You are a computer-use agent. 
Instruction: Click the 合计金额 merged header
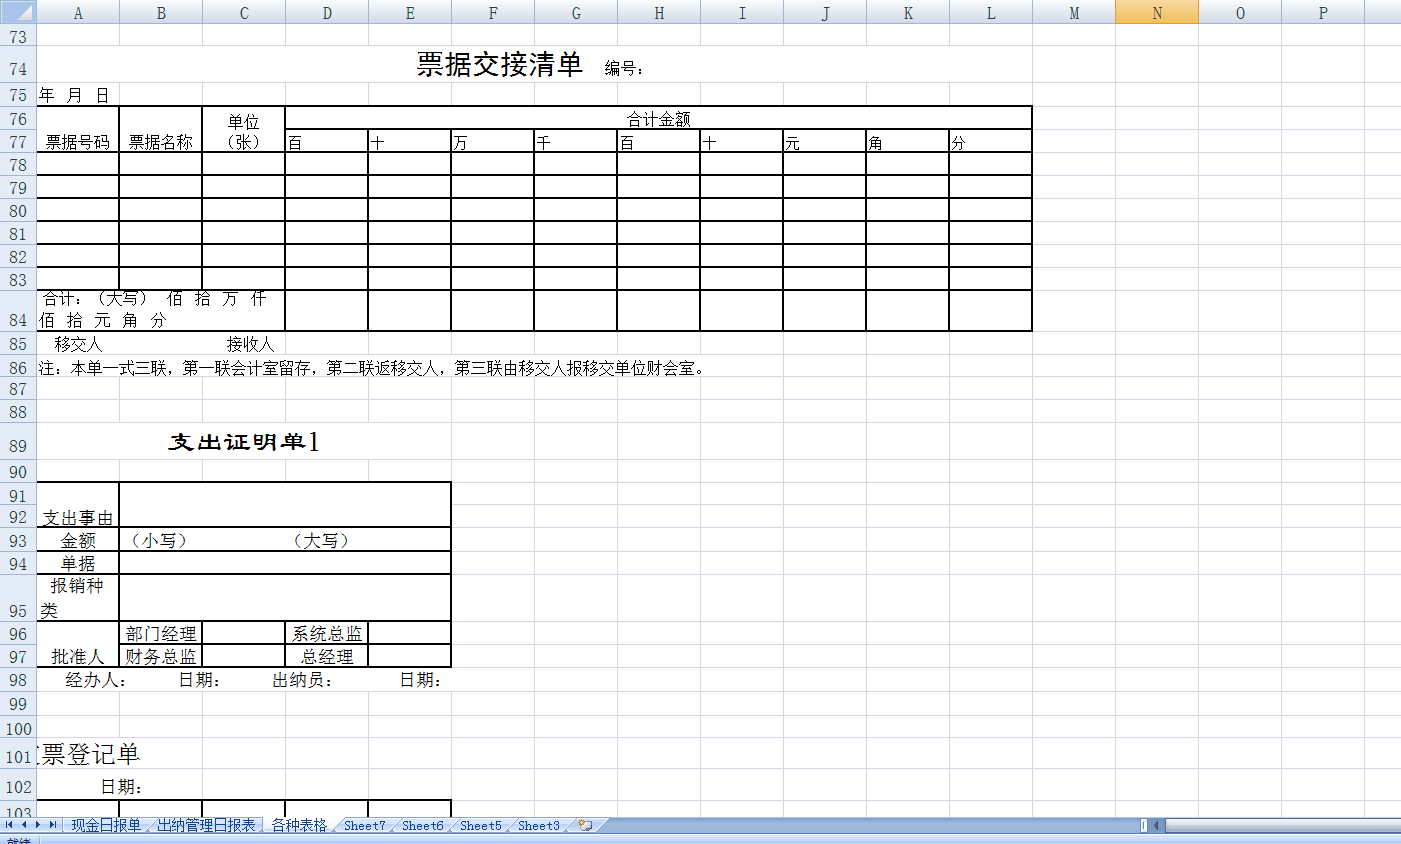(x=658, y=118)
